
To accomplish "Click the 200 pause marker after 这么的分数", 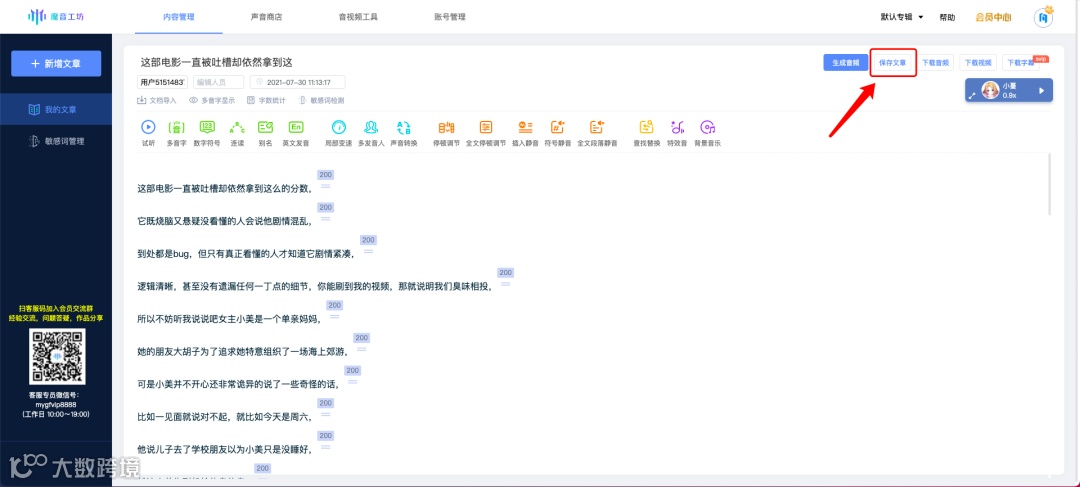I will click(x=326, y=175).
